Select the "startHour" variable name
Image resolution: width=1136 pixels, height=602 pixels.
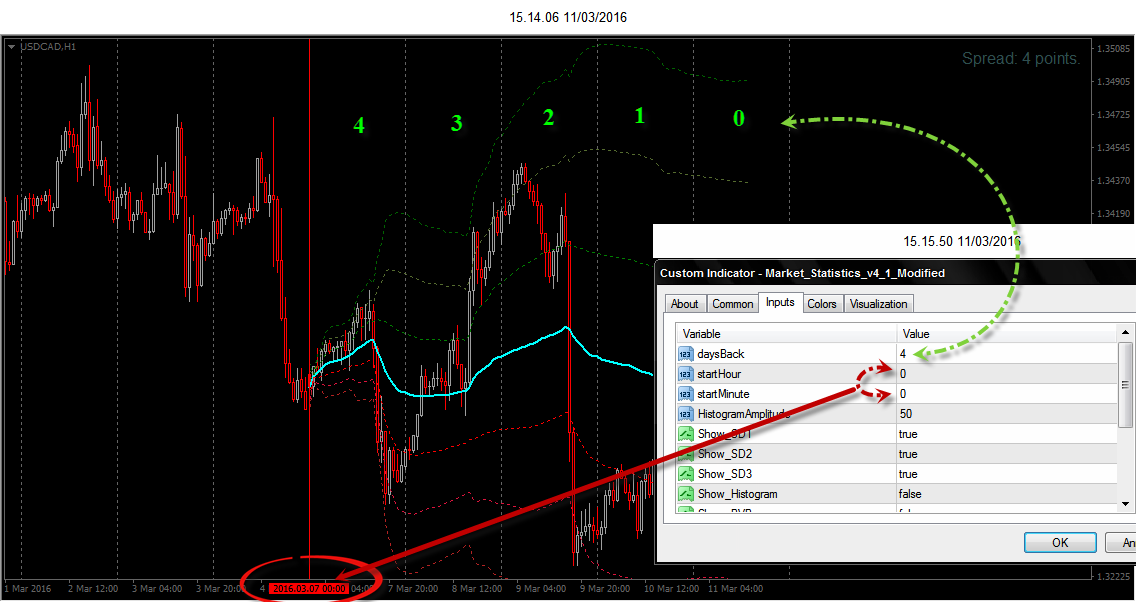point(719,374)
